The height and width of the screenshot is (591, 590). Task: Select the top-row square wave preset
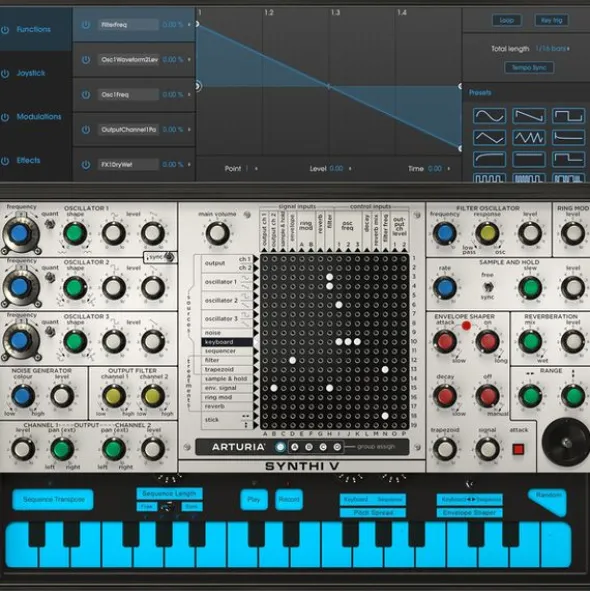(x=568, y=116)
